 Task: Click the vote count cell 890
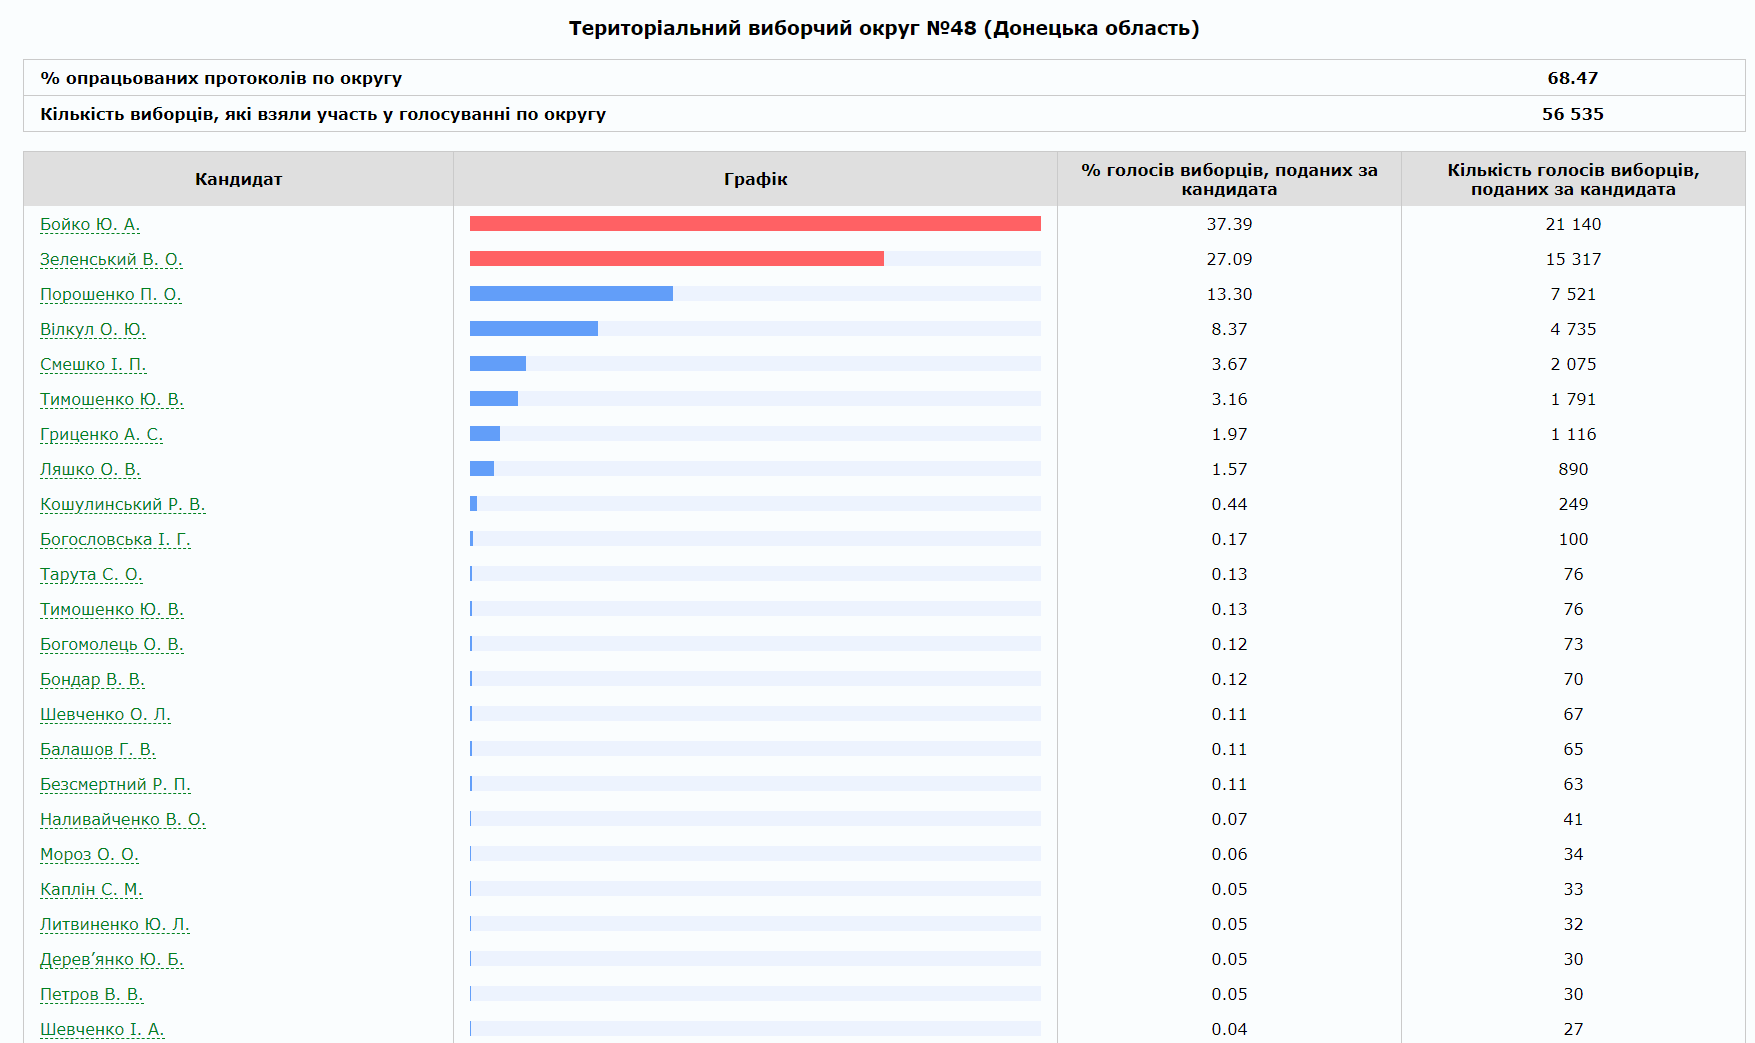[x=1574, y=469]
